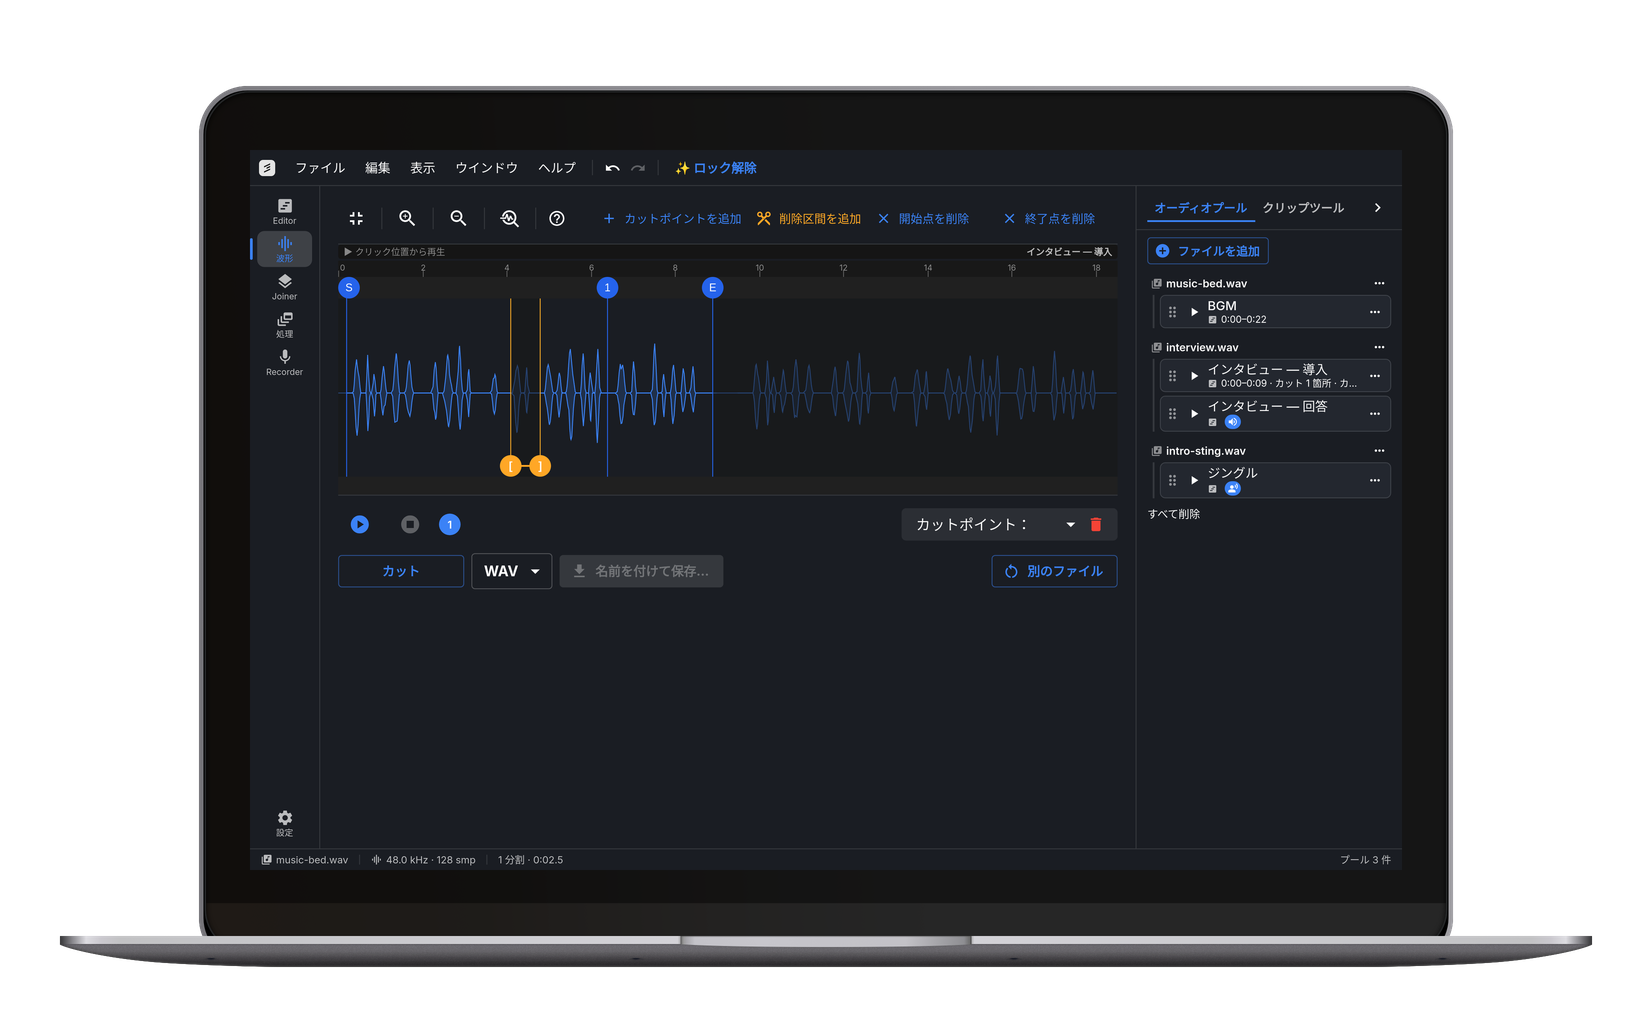The image size is (1652, 1020).
Task: Delete the cut point with the red trash icon
Action: pos(1096,524)
